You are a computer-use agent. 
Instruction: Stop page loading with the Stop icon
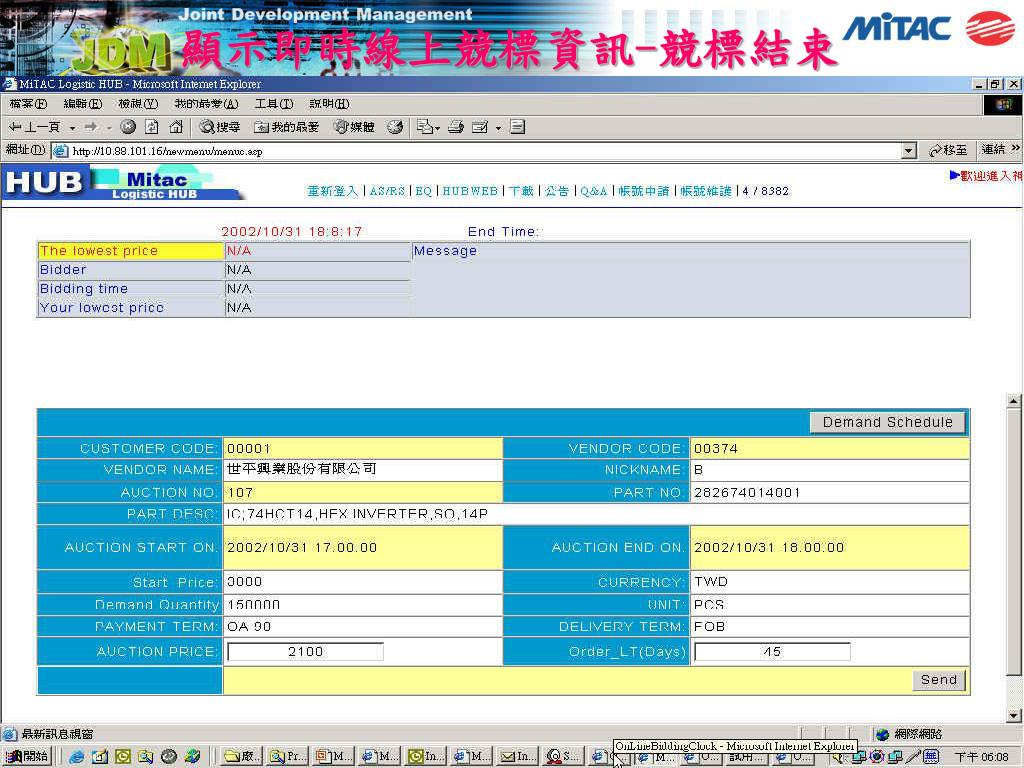pos(128,127)
